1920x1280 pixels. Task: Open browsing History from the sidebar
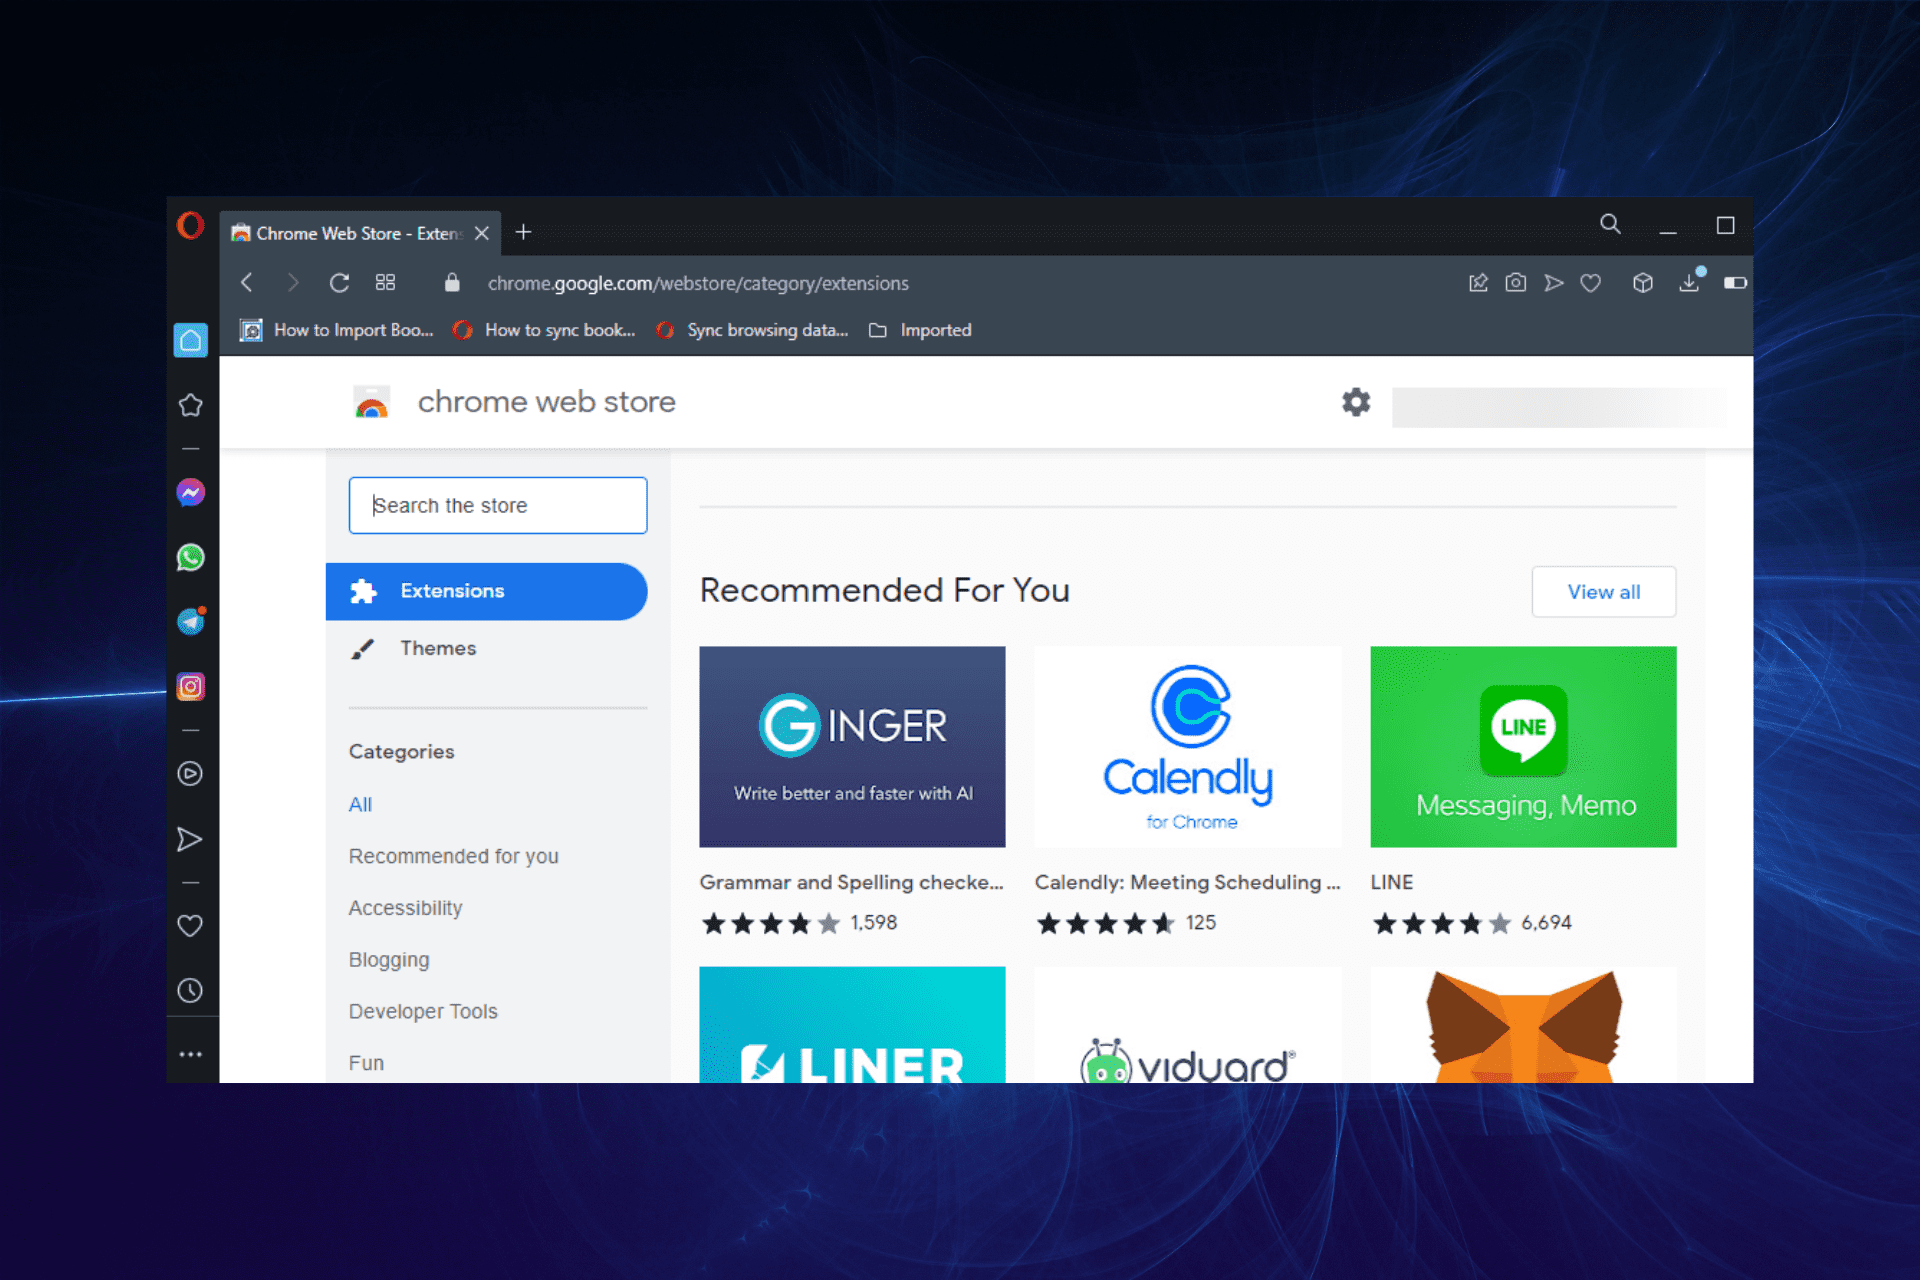pos(190,990)
